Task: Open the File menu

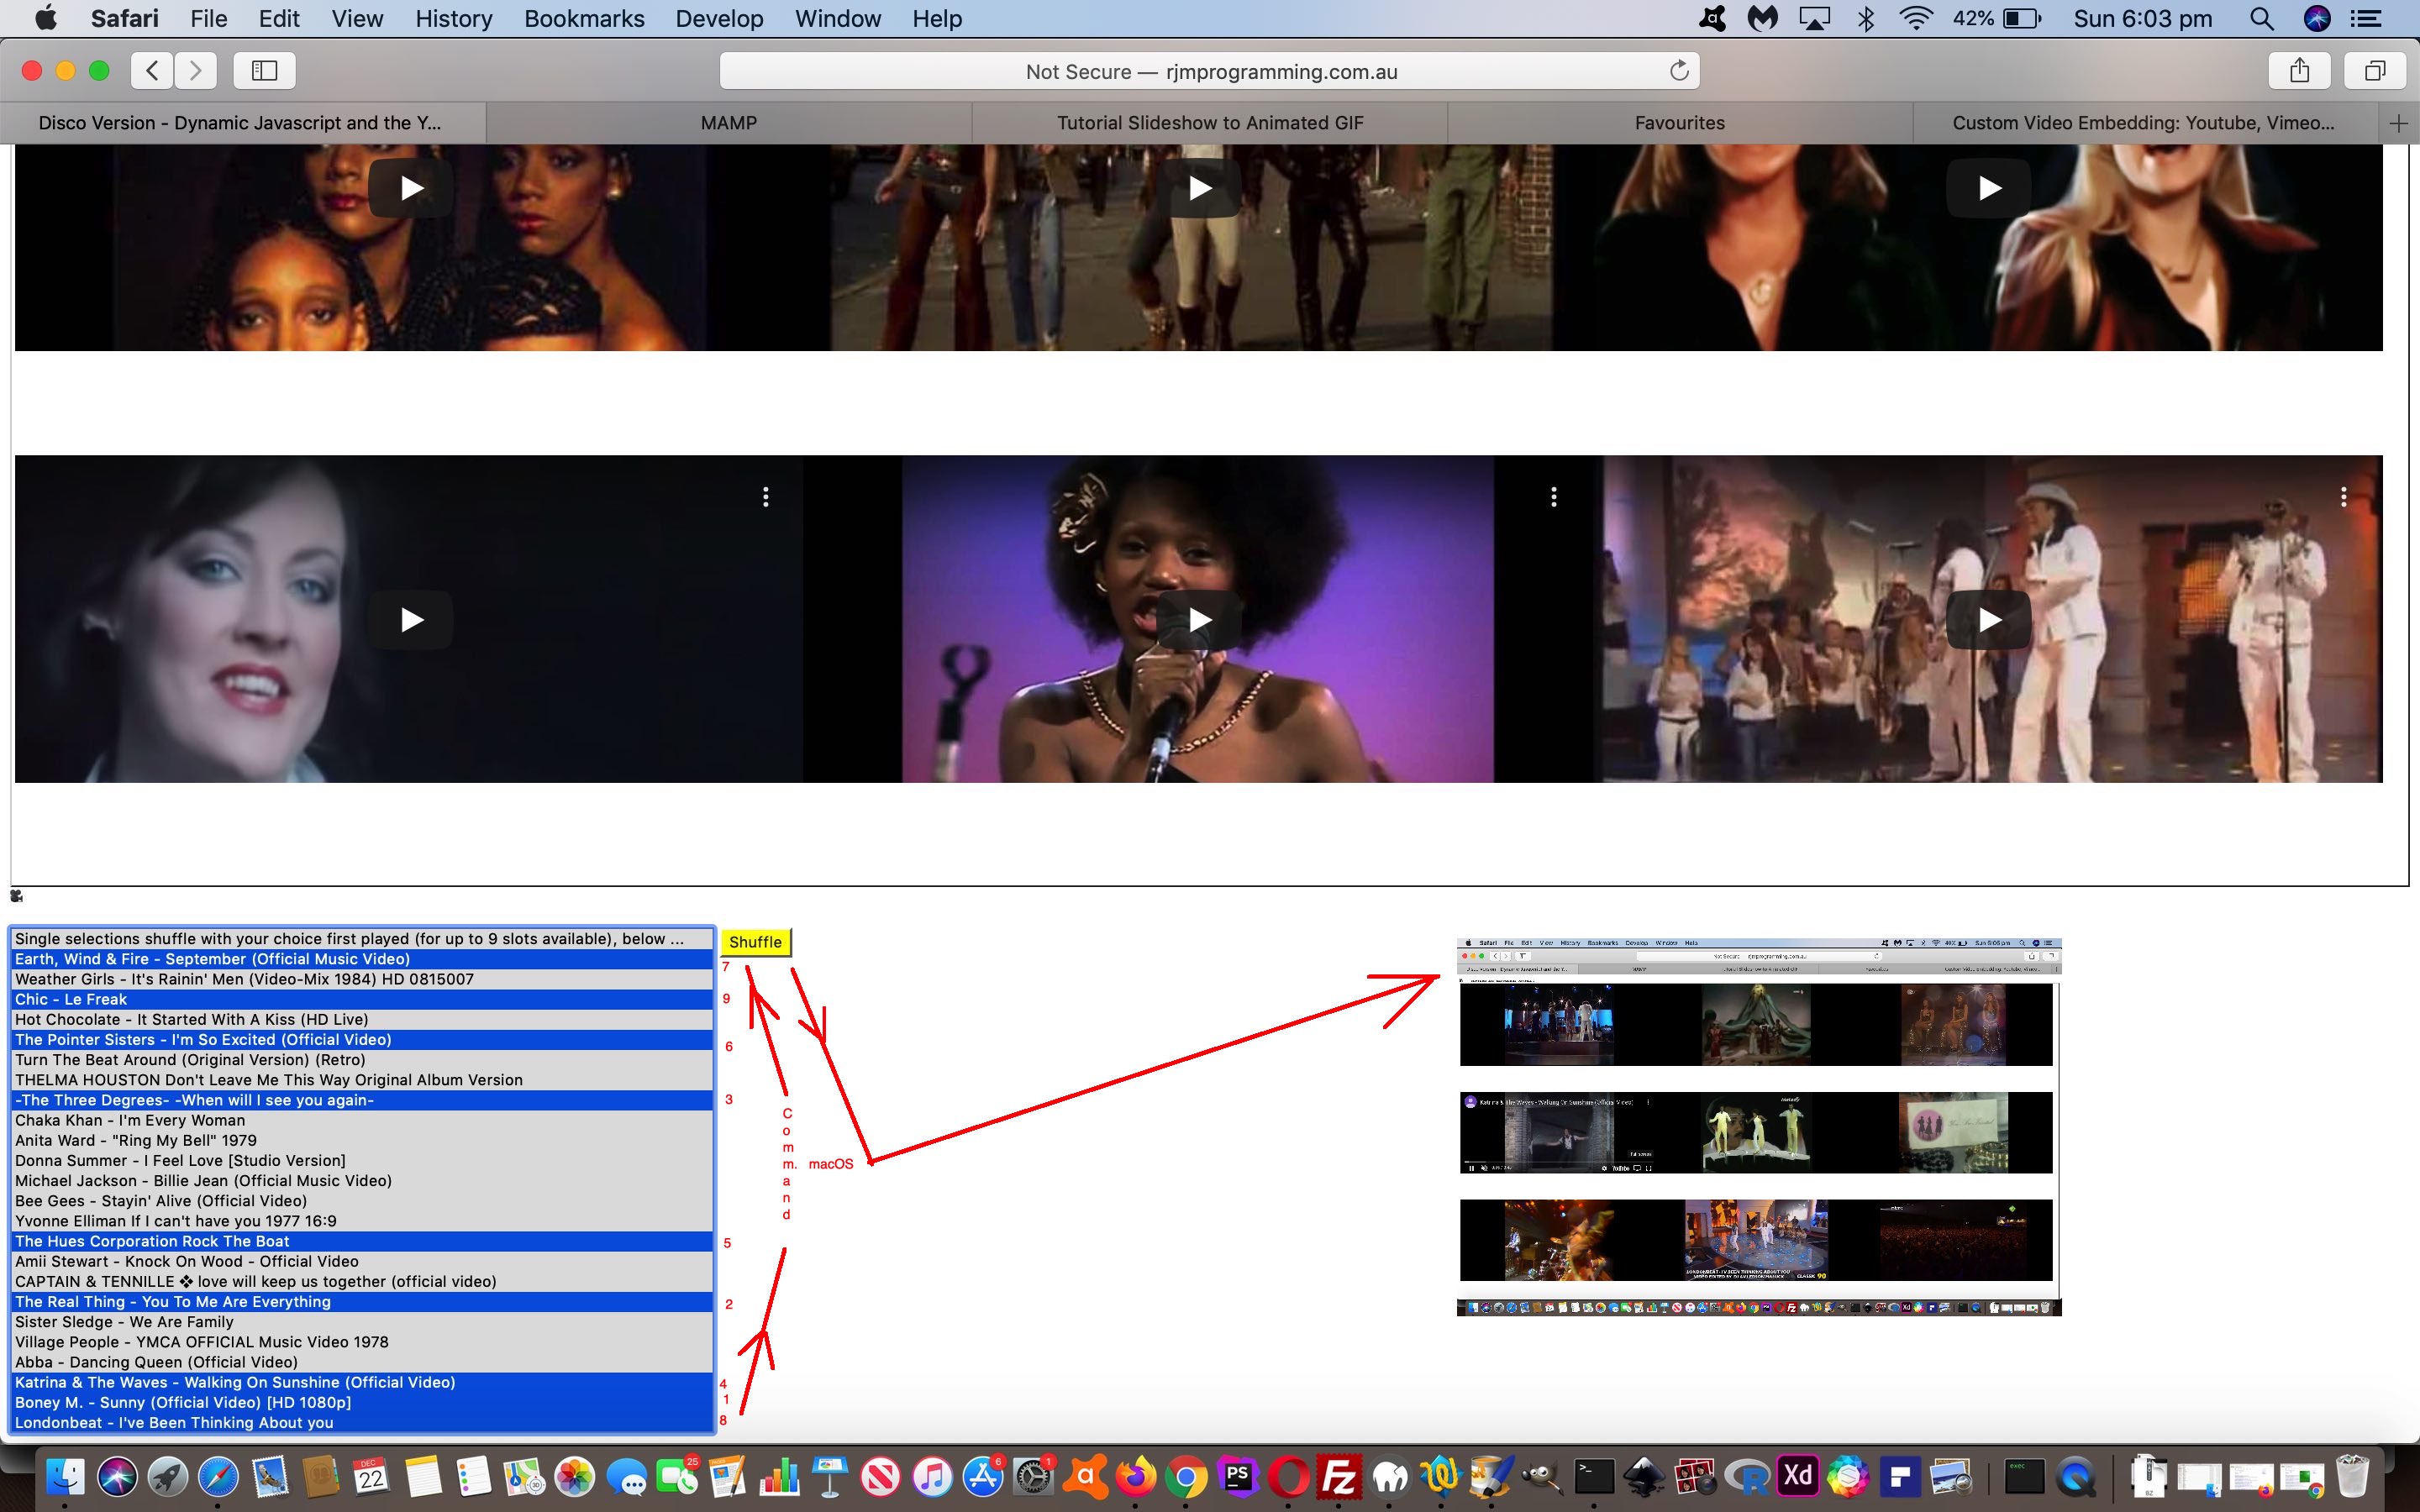Action: pyautogui.click(x=209, y=18)
